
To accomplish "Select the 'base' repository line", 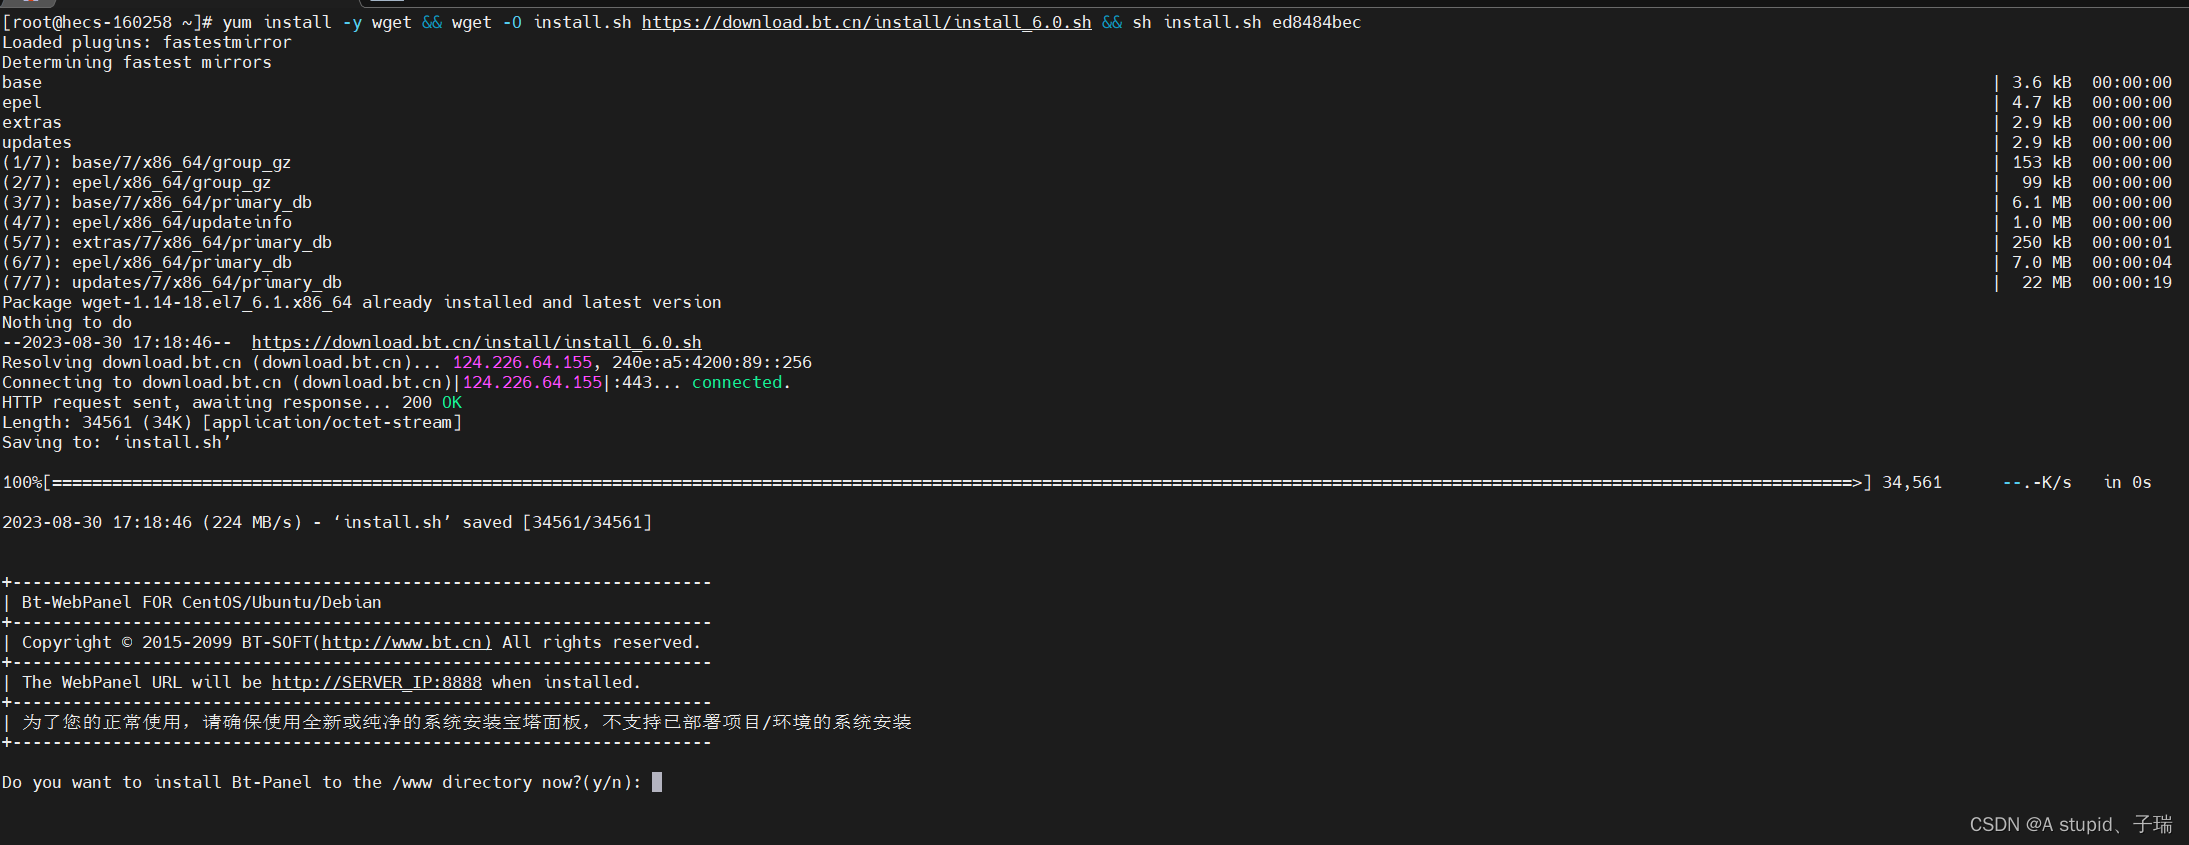I will point(22,82).
